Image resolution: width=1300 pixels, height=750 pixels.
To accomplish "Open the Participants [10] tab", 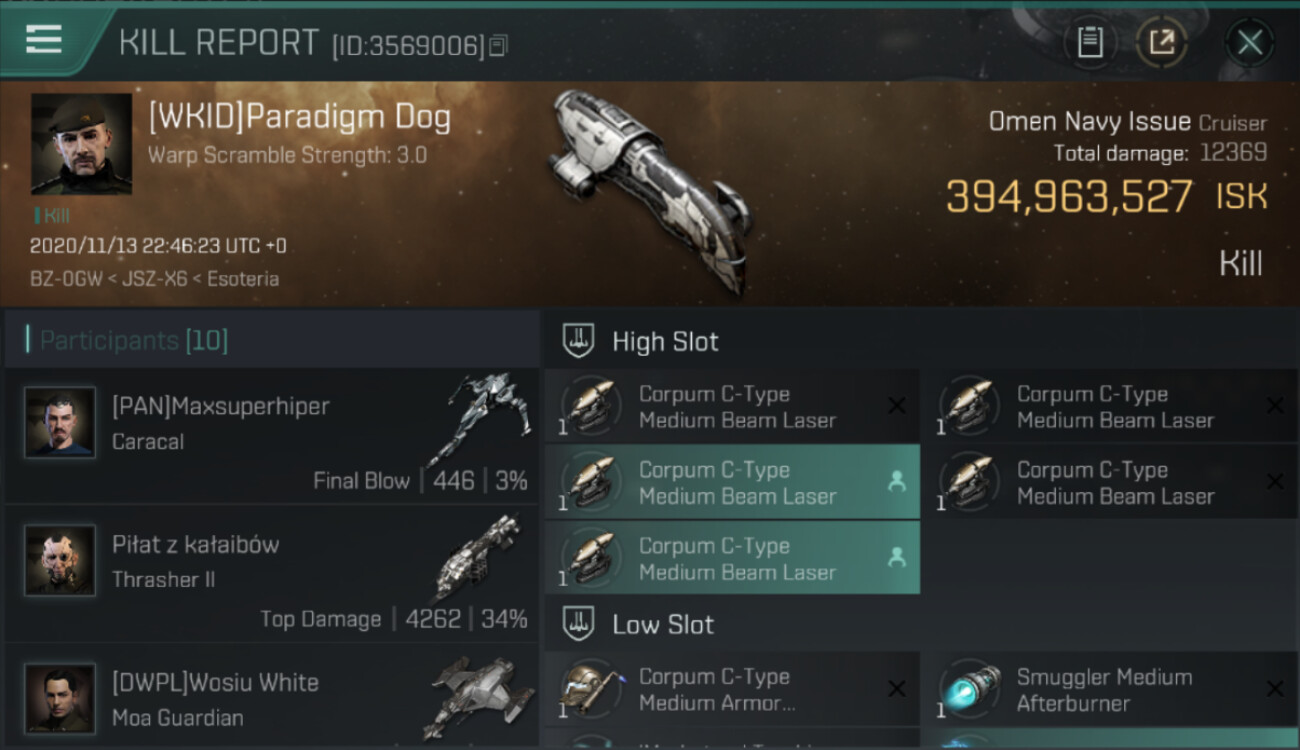I will 134,341.
